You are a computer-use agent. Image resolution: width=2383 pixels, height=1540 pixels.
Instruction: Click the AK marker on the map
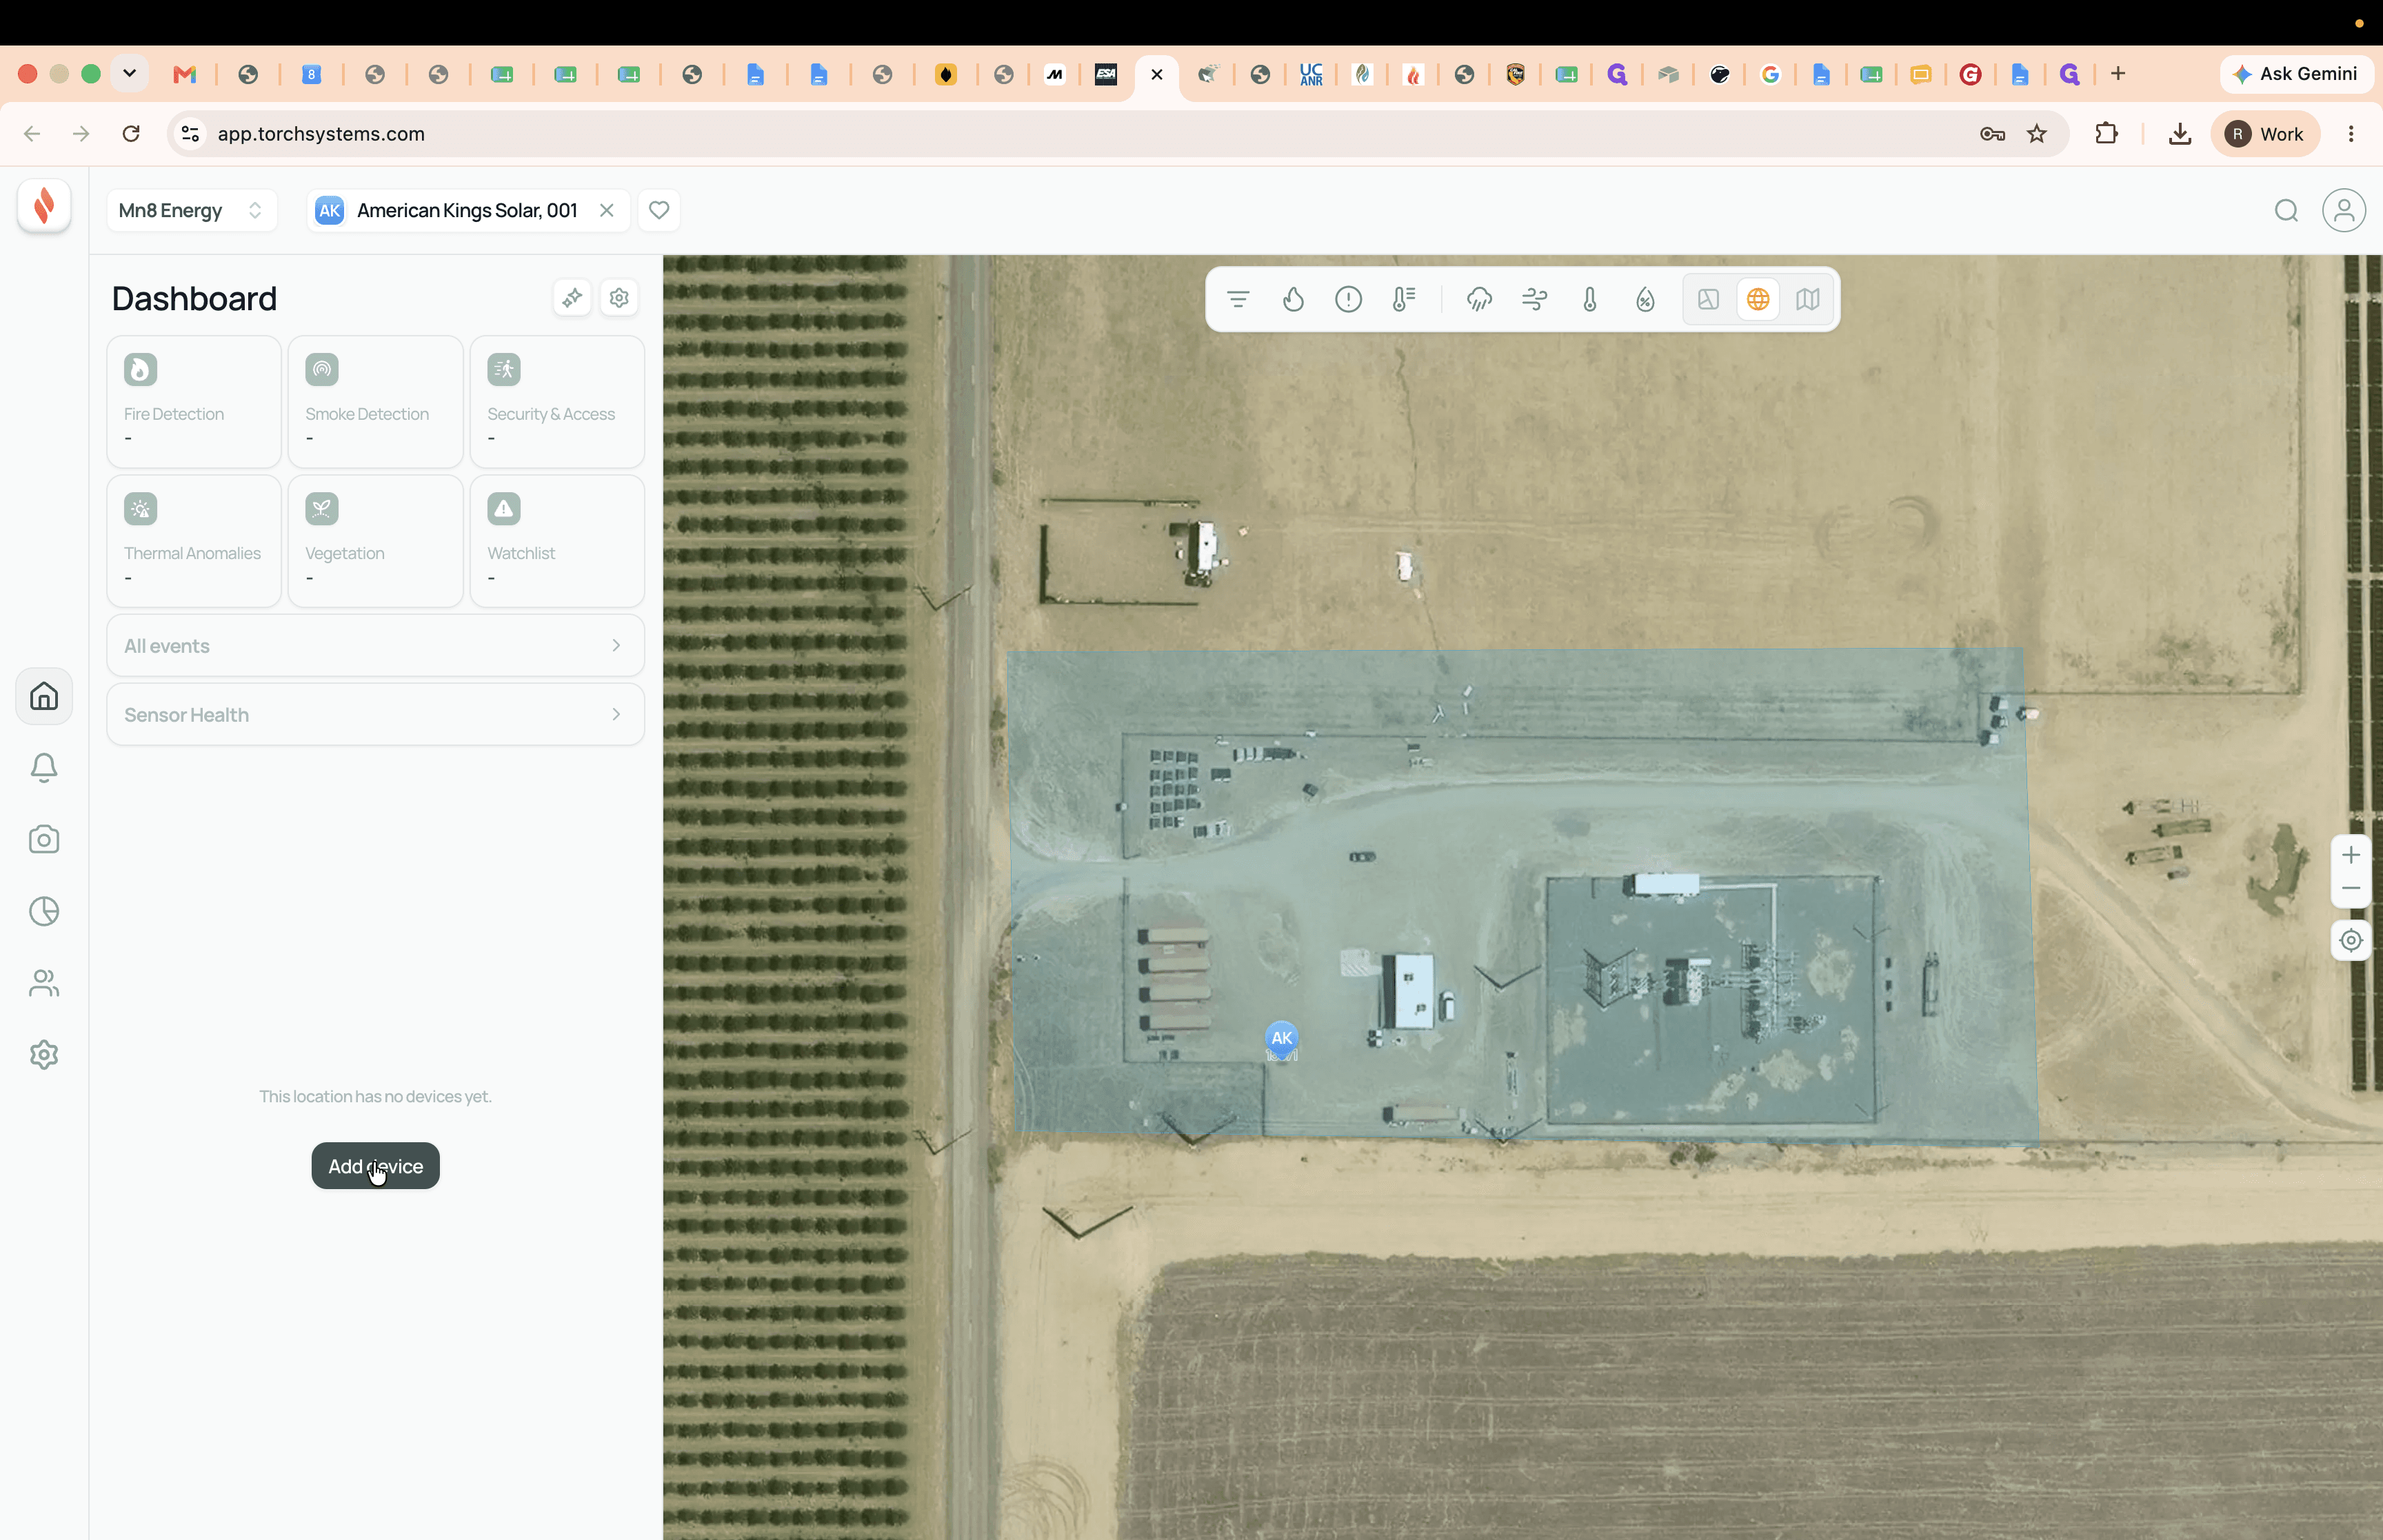[x=1281, y=1038]
